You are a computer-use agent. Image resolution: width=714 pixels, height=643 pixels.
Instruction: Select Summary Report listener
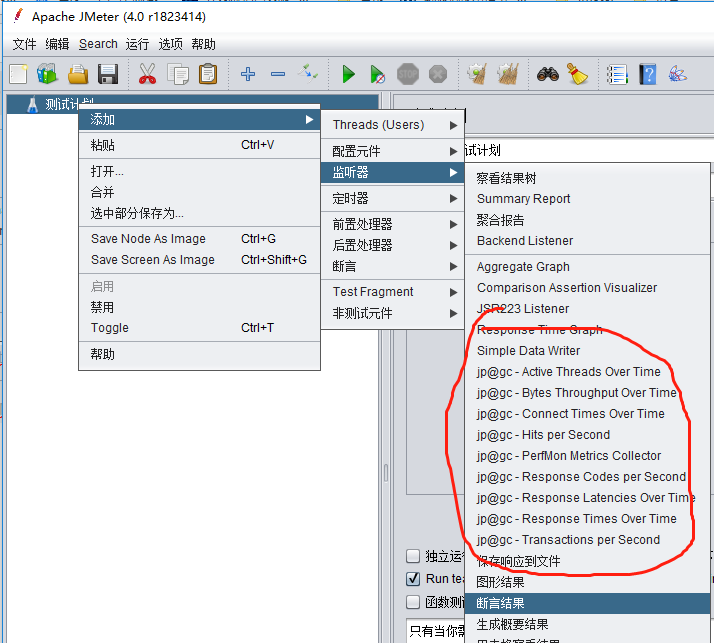(x=587, y=199)
